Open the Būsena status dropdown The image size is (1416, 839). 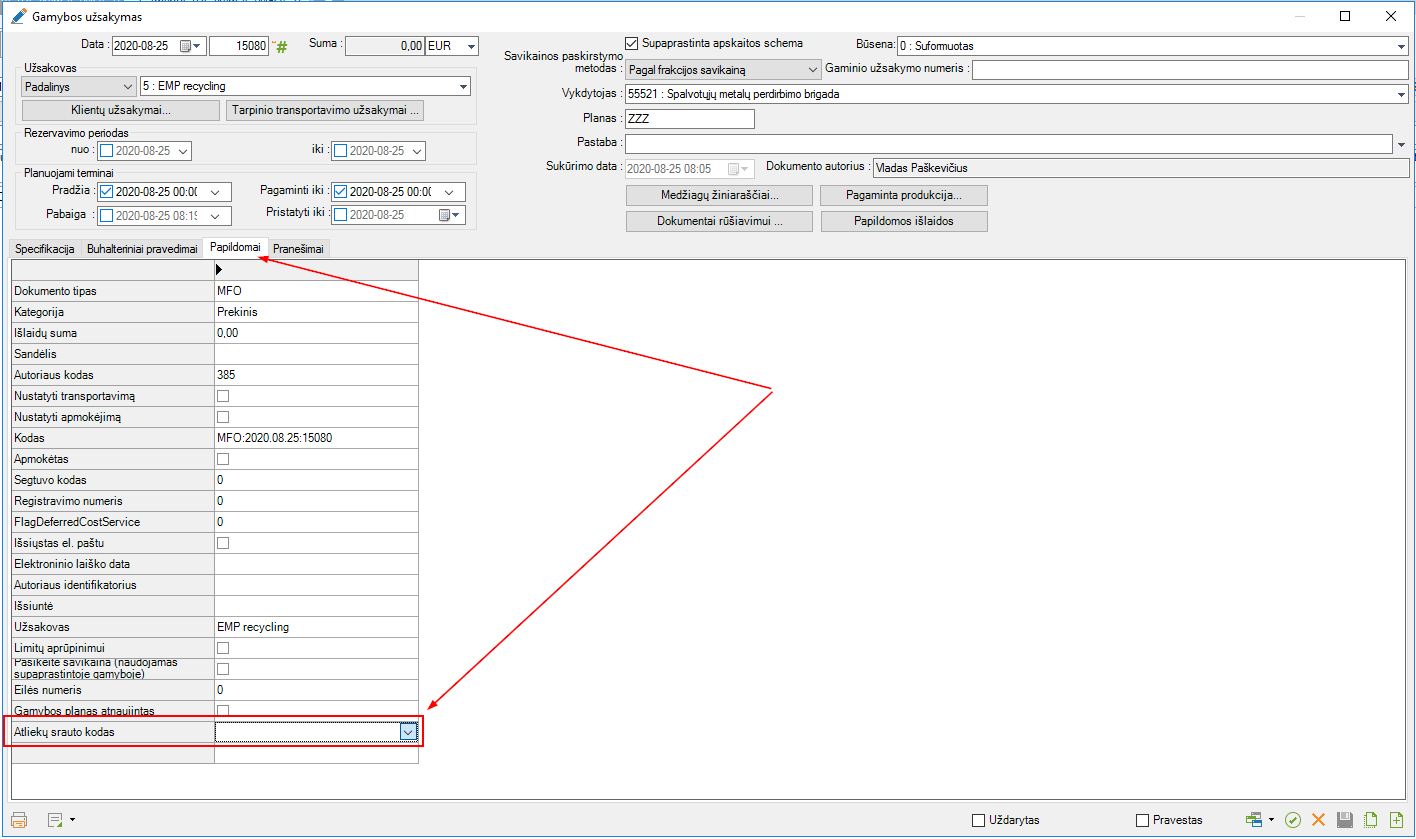click(1401, 46)
